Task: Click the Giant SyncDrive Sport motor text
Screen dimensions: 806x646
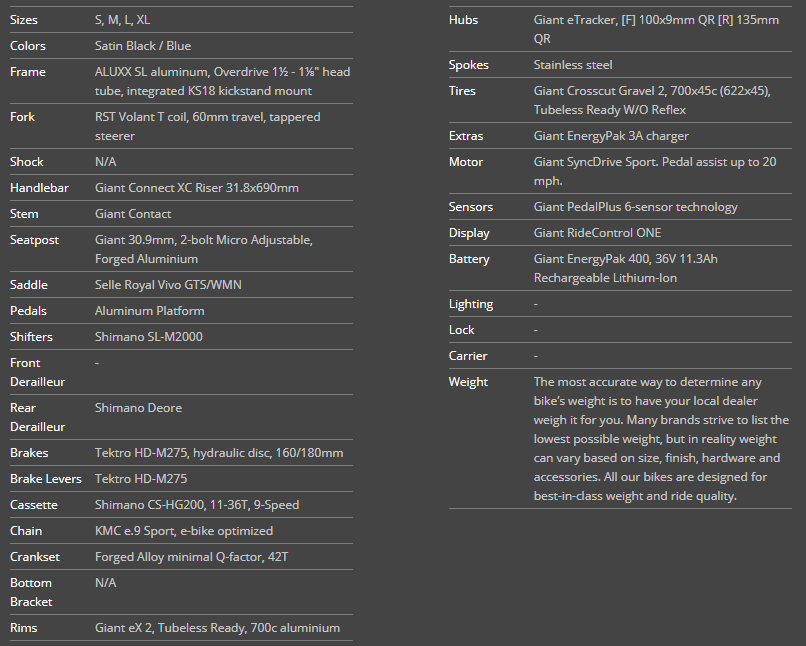Action: pyautogui.click(x=654, y=171)
